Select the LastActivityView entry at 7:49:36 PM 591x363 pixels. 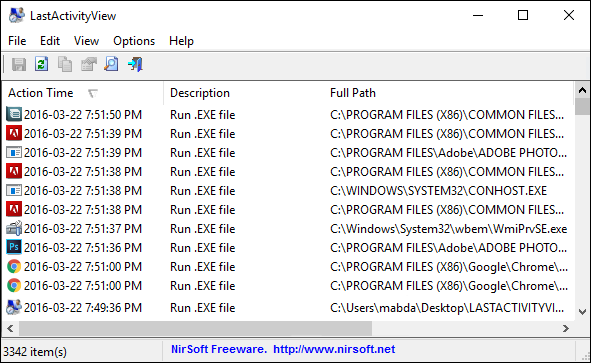[288, 308]
